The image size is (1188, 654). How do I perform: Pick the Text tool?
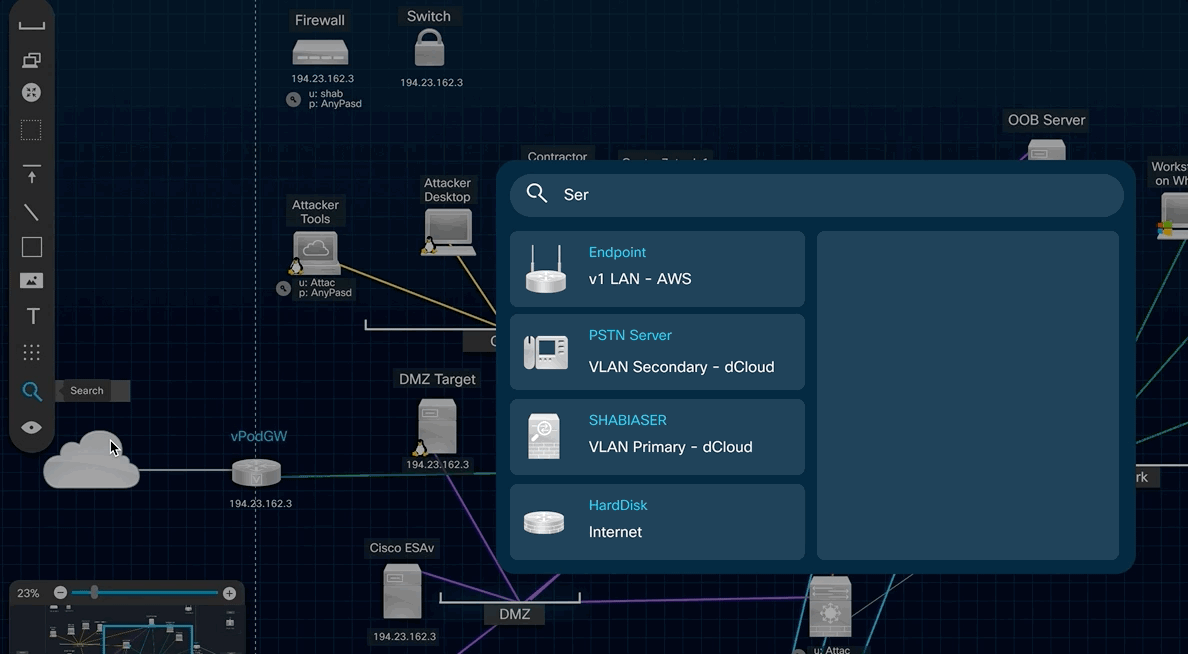[33, 316]
